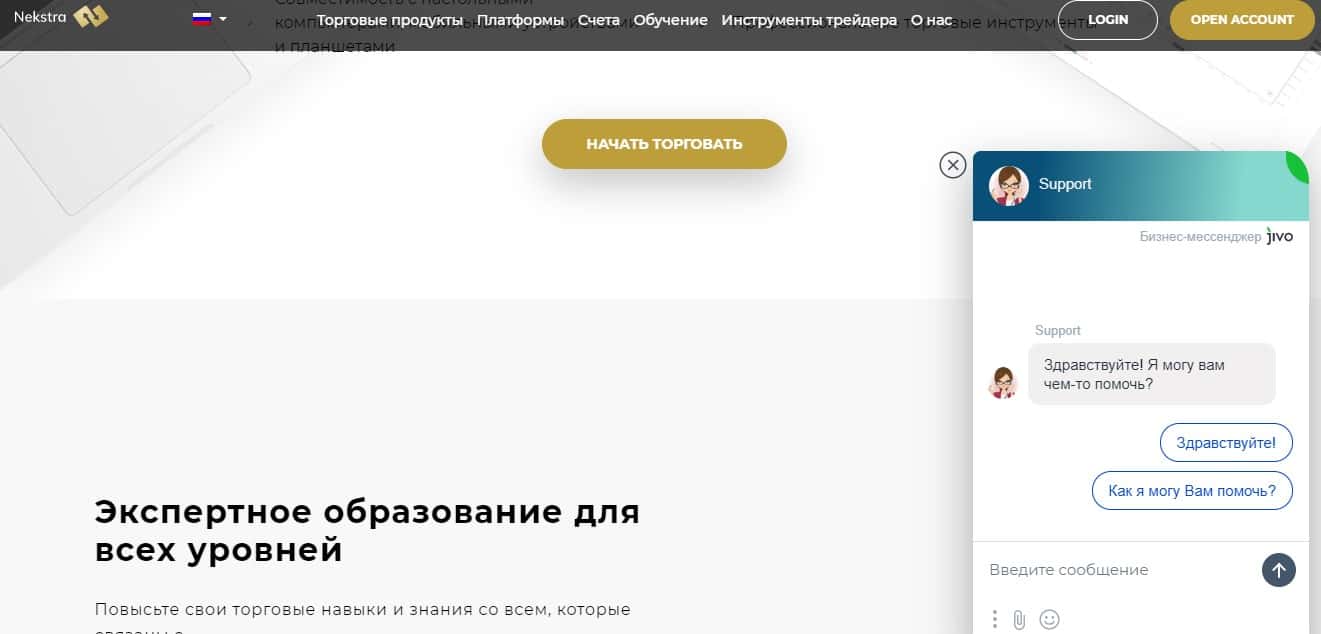Choose the Здравствуйте! quick reply
The image size is (1321, 634).
(x=1226, y=443)
